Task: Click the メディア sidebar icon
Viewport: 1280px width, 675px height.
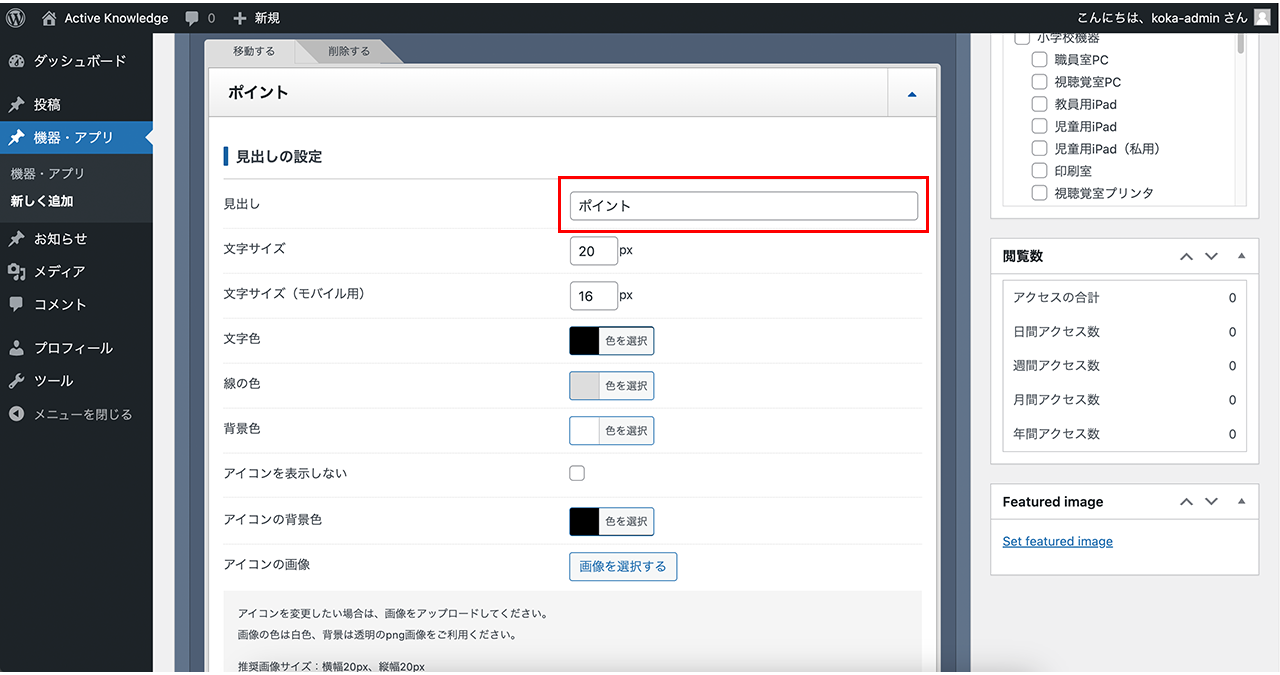Action: [x=16, y=272]
